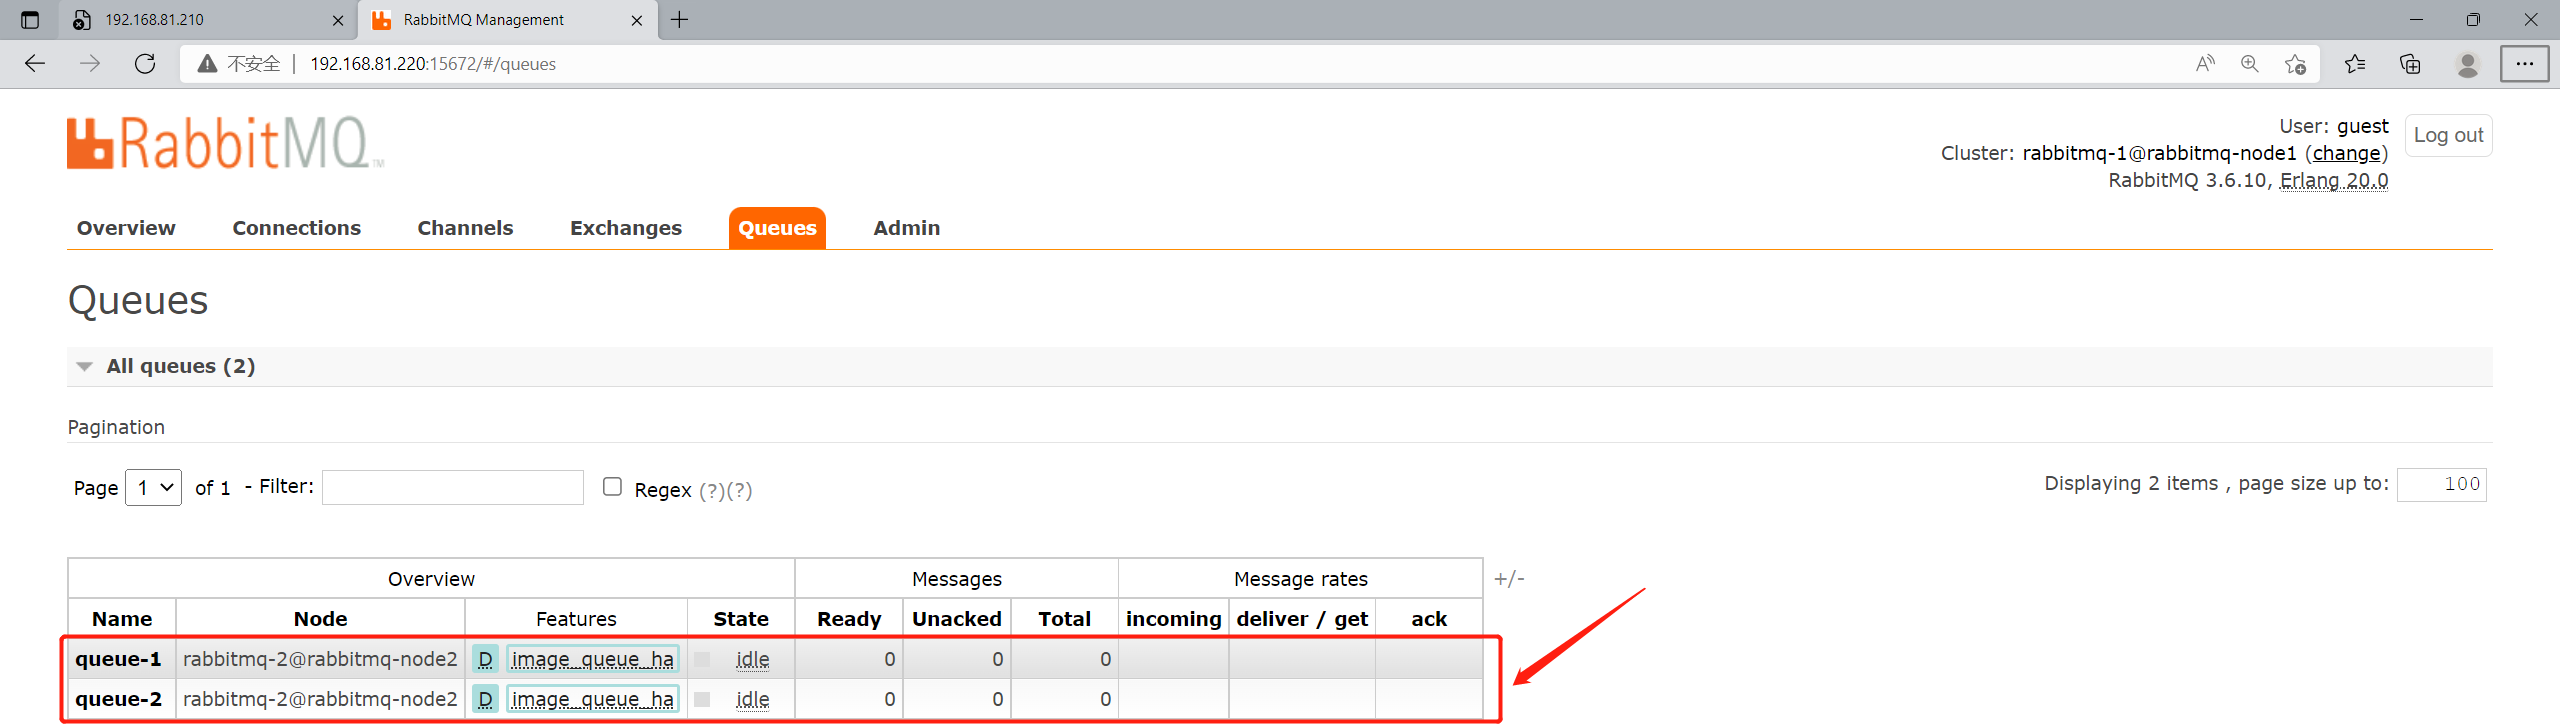Click the browser address bar URL
Image resolution: width=2560 pixels, height=728 pixels.
(433, 64)
